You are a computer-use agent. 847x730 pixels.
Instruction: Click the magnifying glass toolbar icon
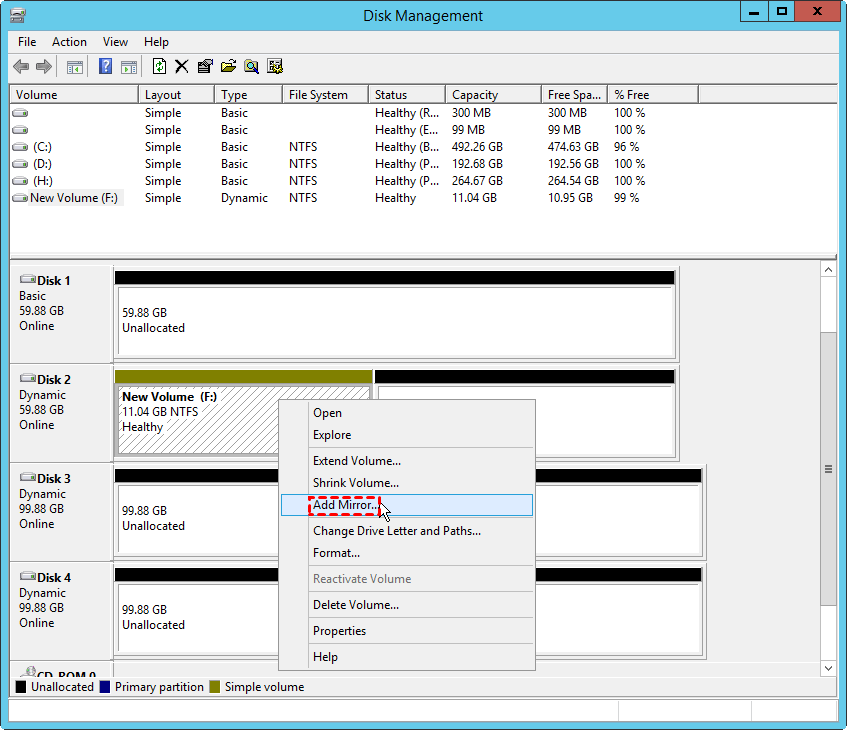click(x=251, y=67)
